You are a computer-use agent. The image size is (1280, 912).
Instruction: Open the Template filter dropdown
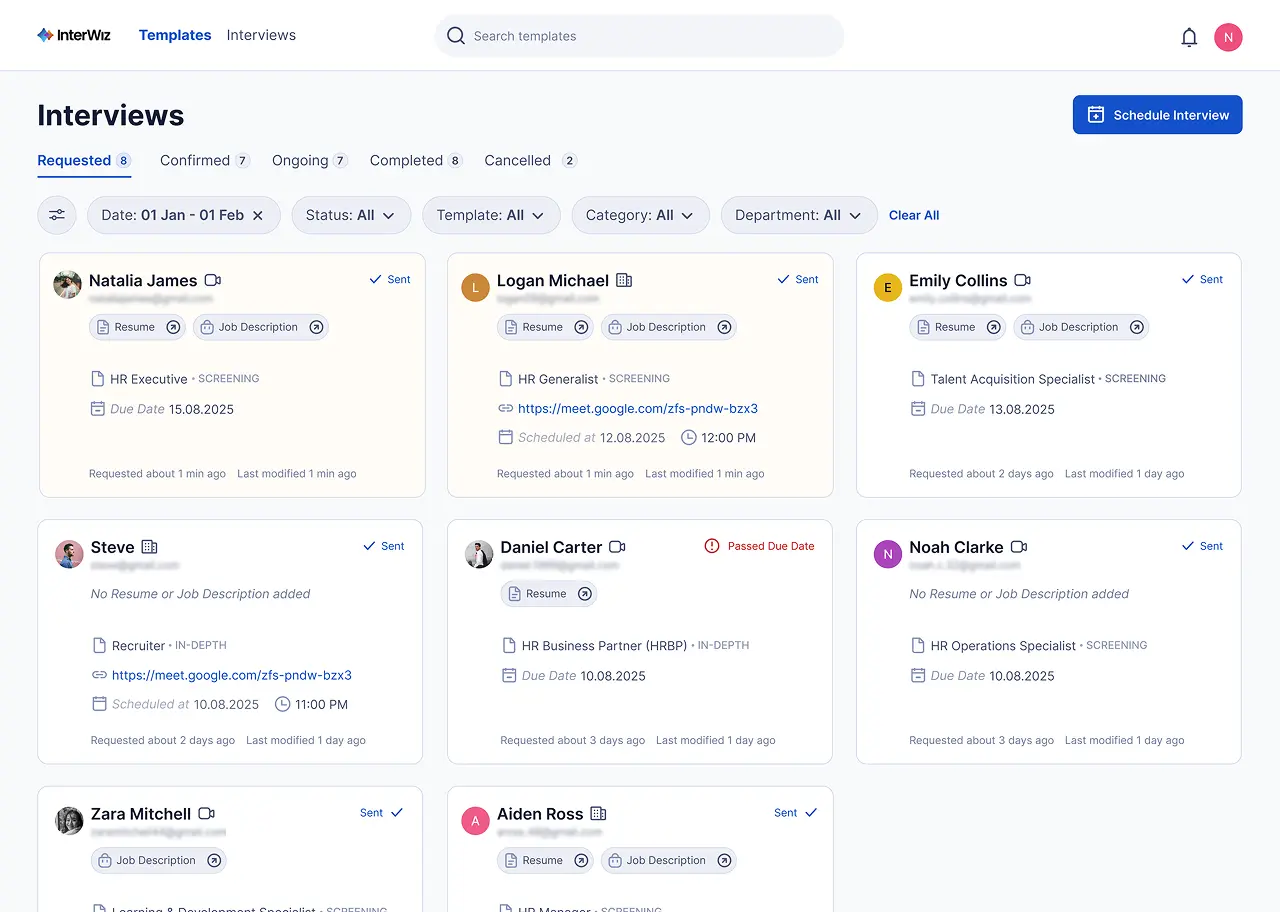[491, 215]
